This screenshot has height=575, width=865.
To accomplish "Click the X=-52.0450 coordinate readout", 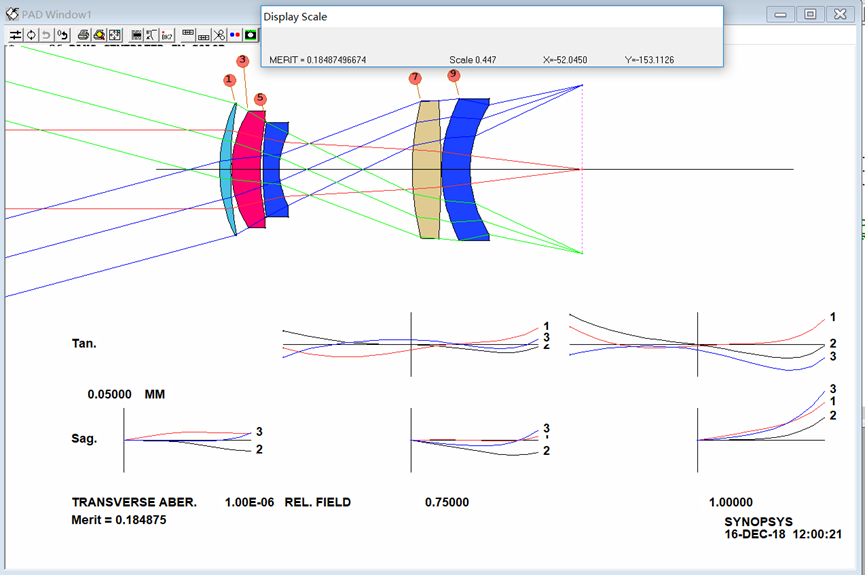I will [565, 60].
